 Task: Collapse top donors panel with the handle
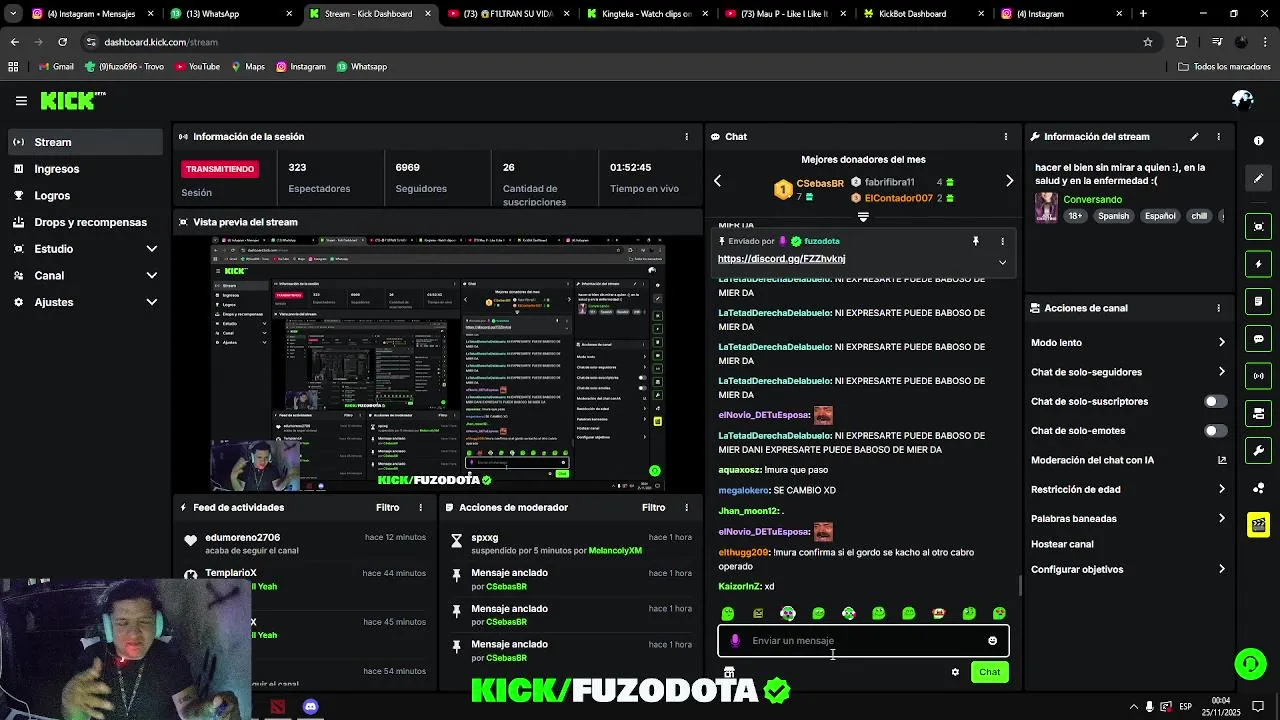(863, 217)
